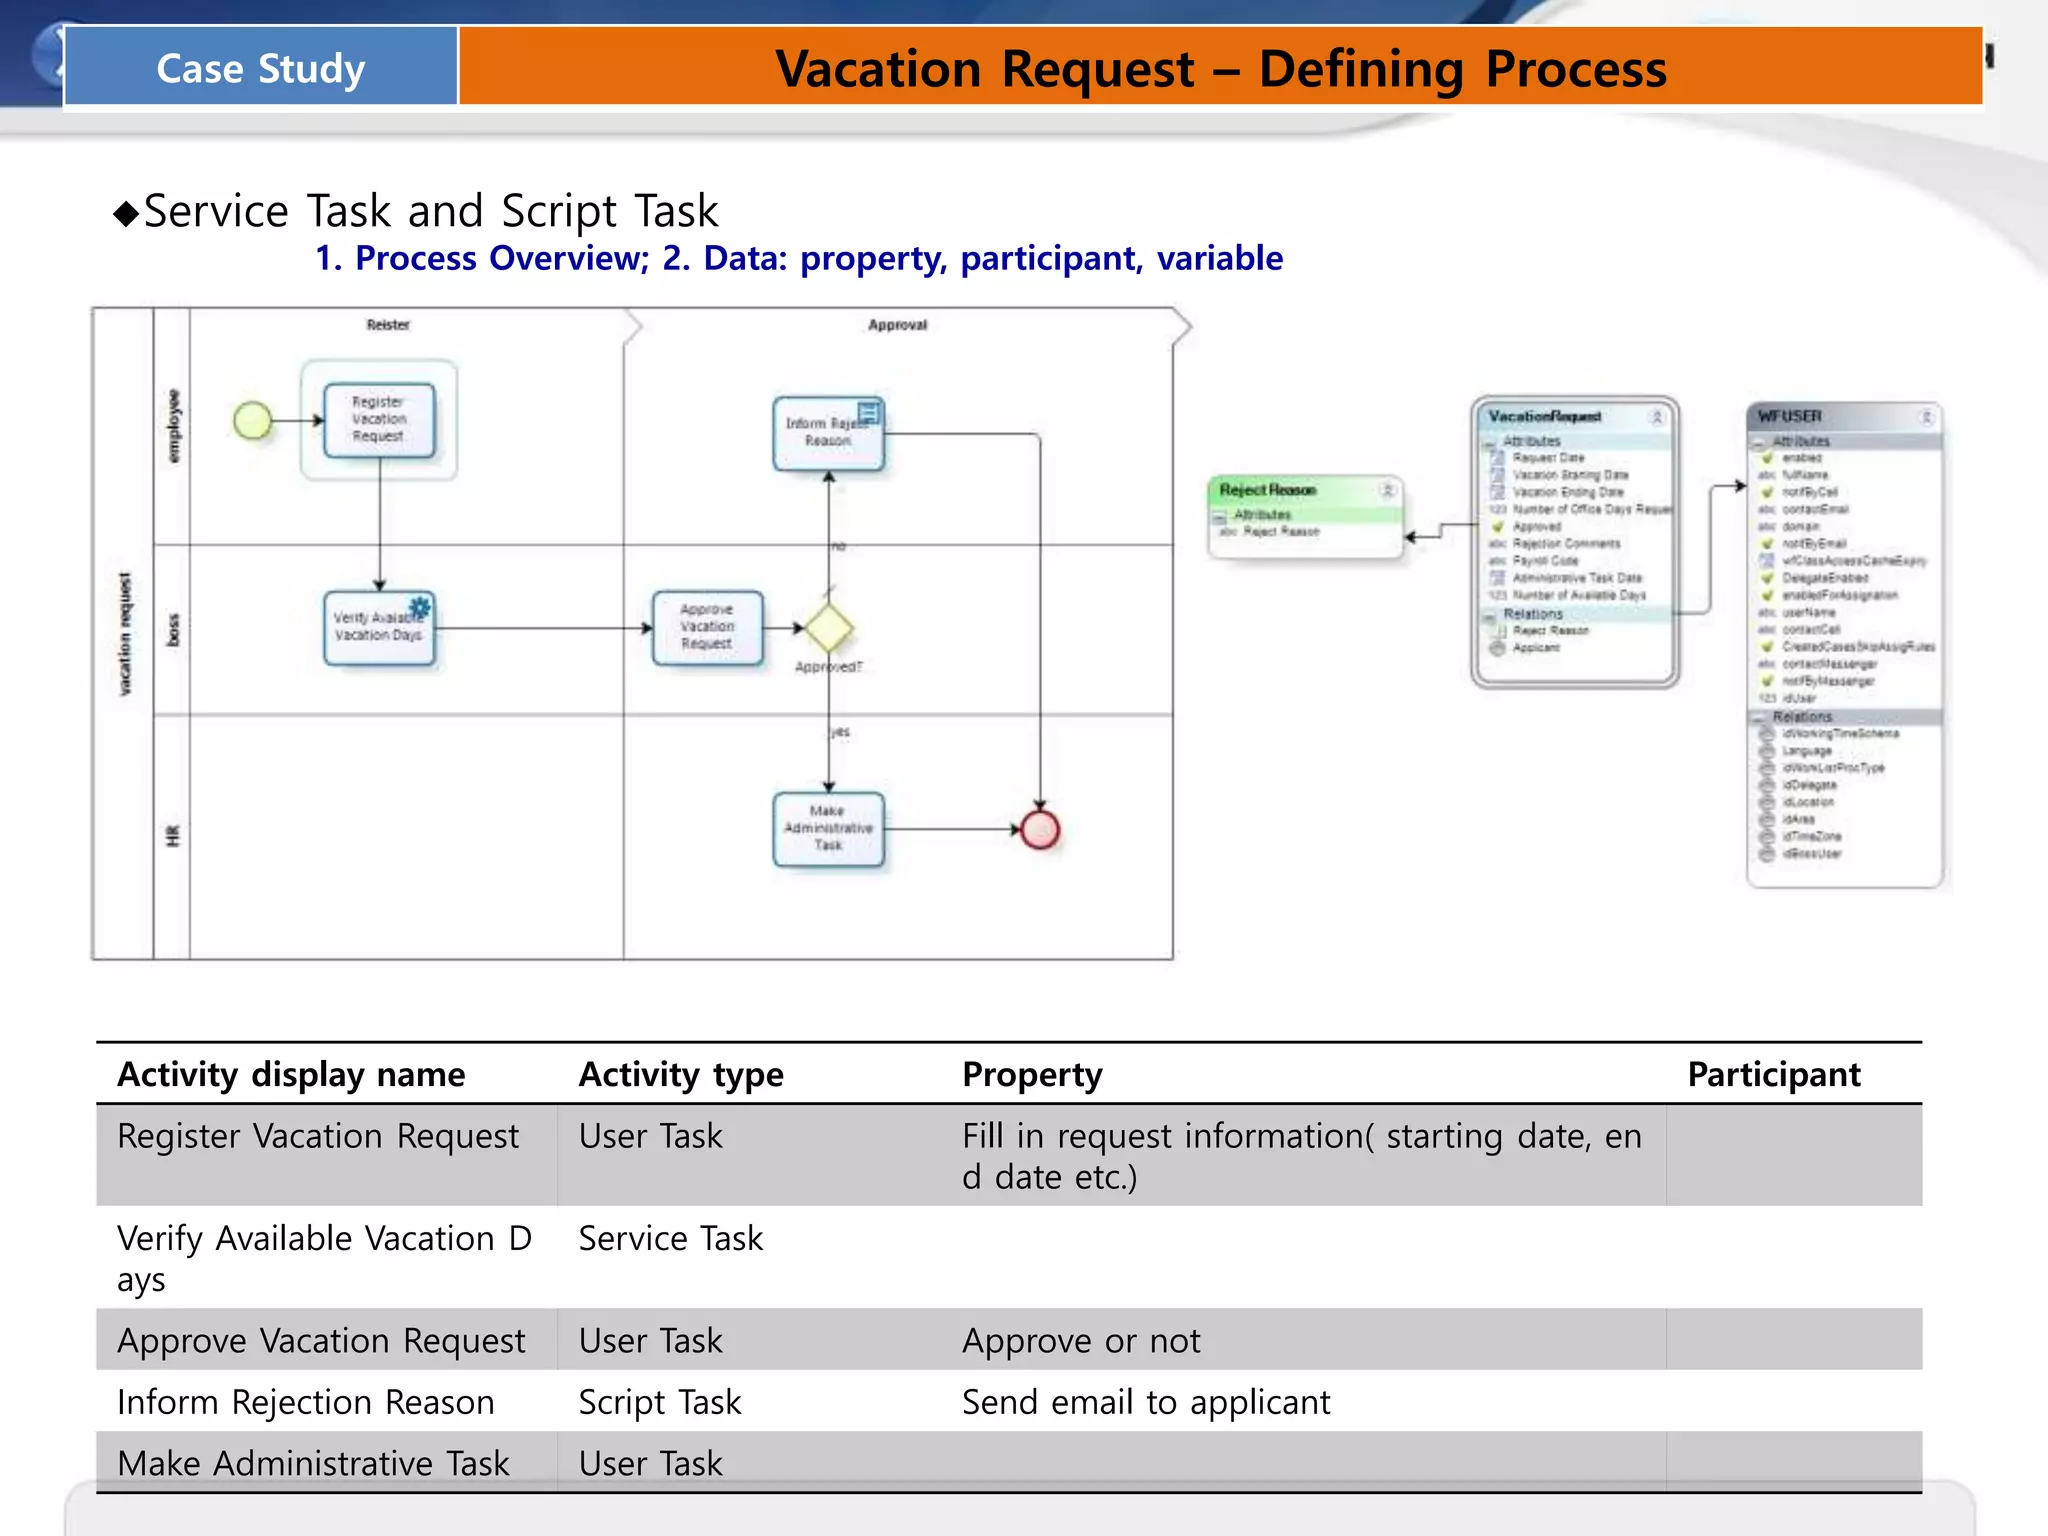This screenshot has height=1536, width=2048.
Task: Click the Case Study blue tab label
Action: coord(261,68)
